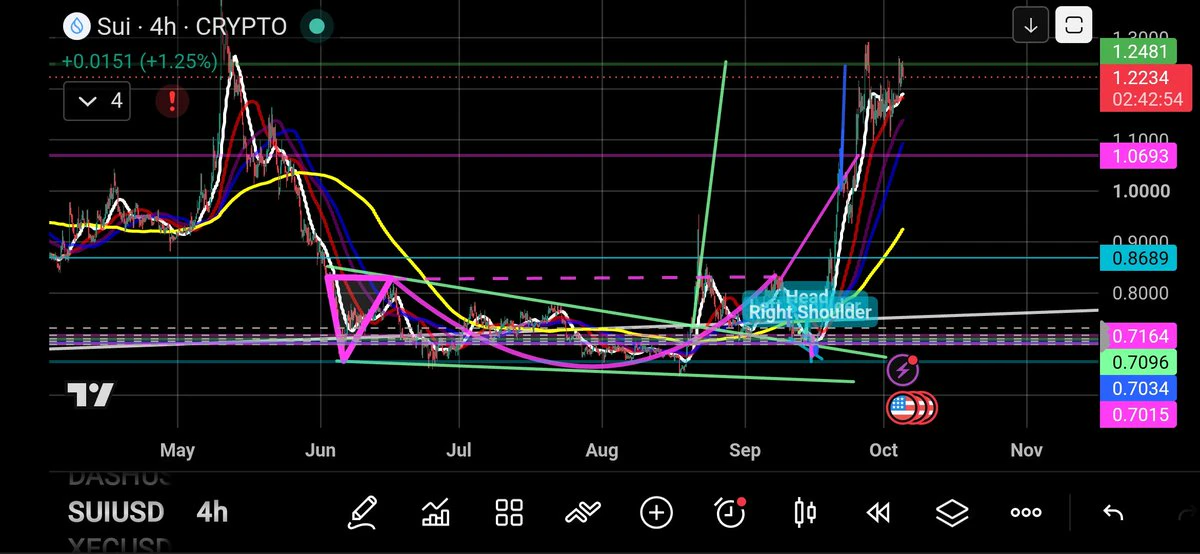Select the 0.7015 magenta price label
The width and height of the screenshot is (1200, 554).
(x=1140, y=415)
